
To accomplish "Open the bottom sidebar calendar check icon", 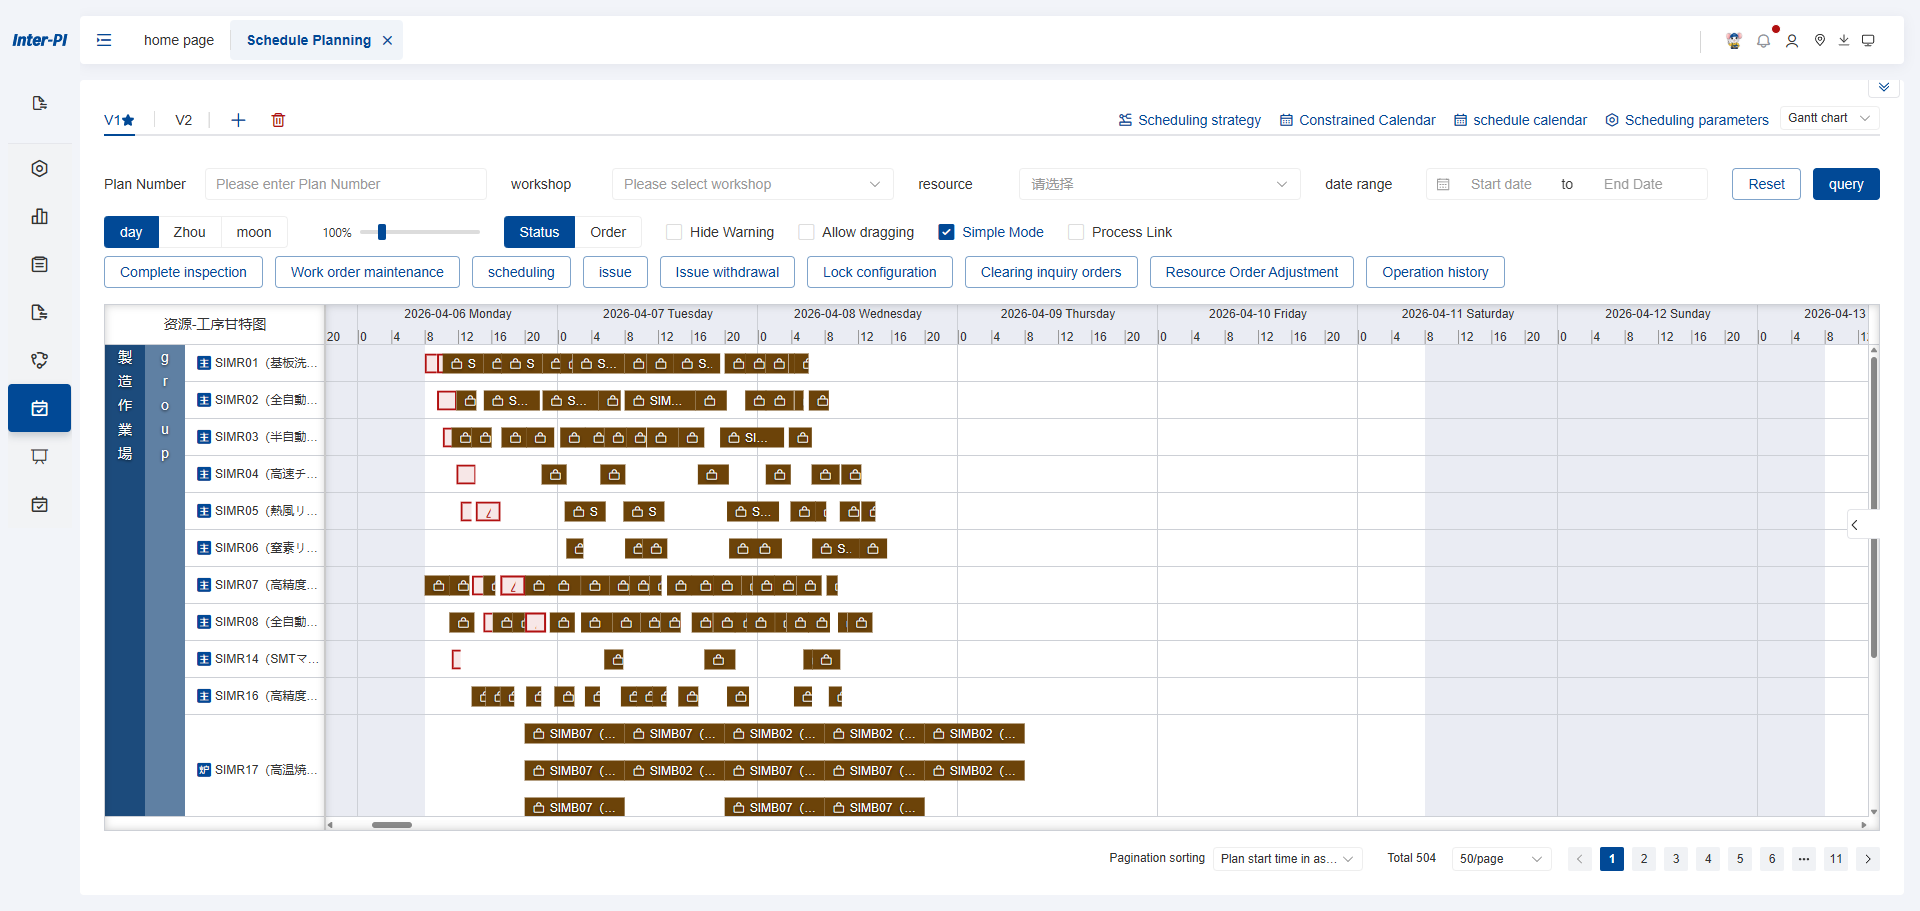I will [x=40, y=504].
